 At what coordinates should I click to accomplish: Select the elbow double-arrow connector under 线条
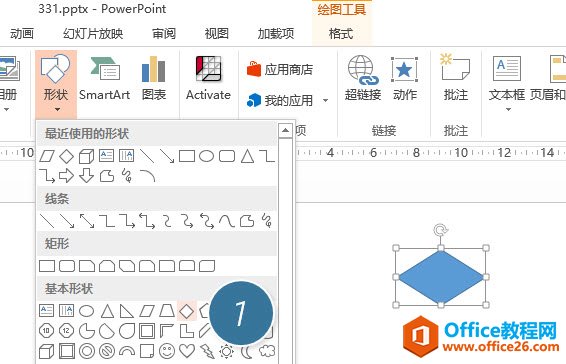(x=147, y=221)
